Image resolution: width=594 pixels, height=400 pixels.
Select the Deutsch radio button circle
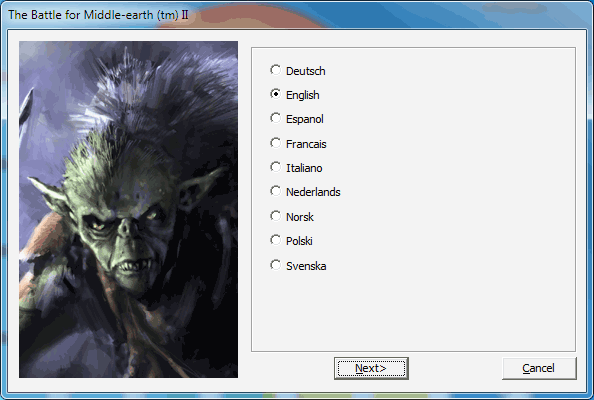pos(275,70)
